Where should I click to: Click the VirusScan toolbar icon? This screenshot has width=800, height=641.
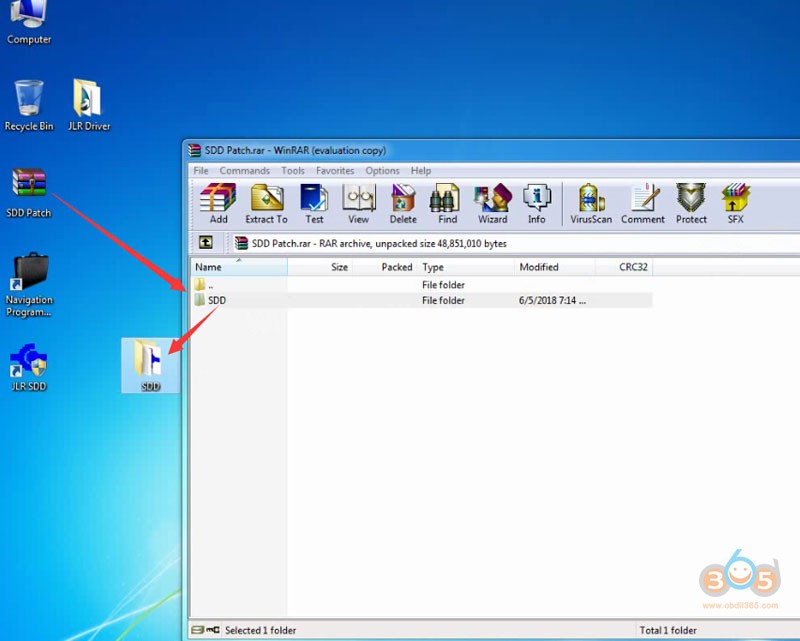[591, 203]
